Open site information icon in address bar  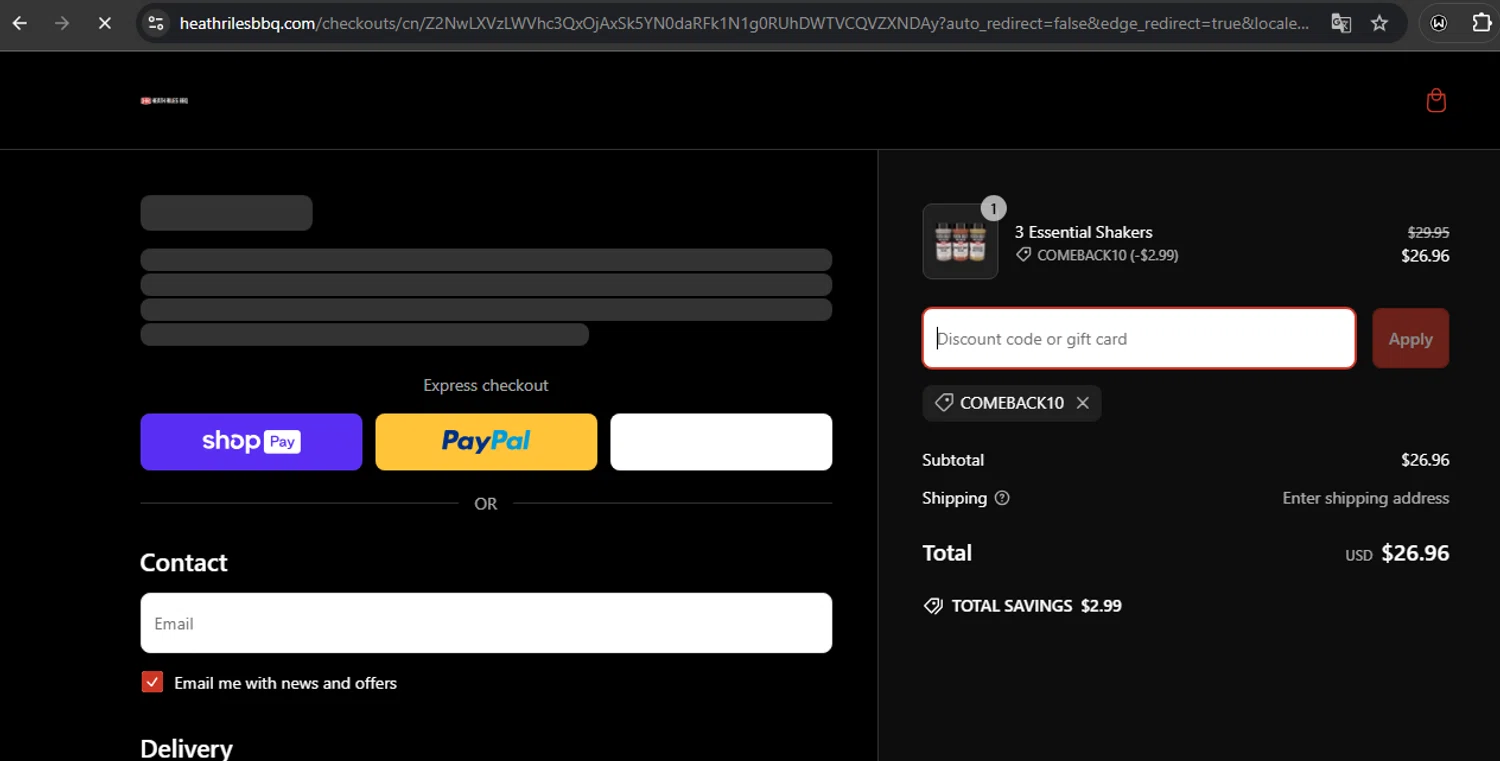coord(155,23)
